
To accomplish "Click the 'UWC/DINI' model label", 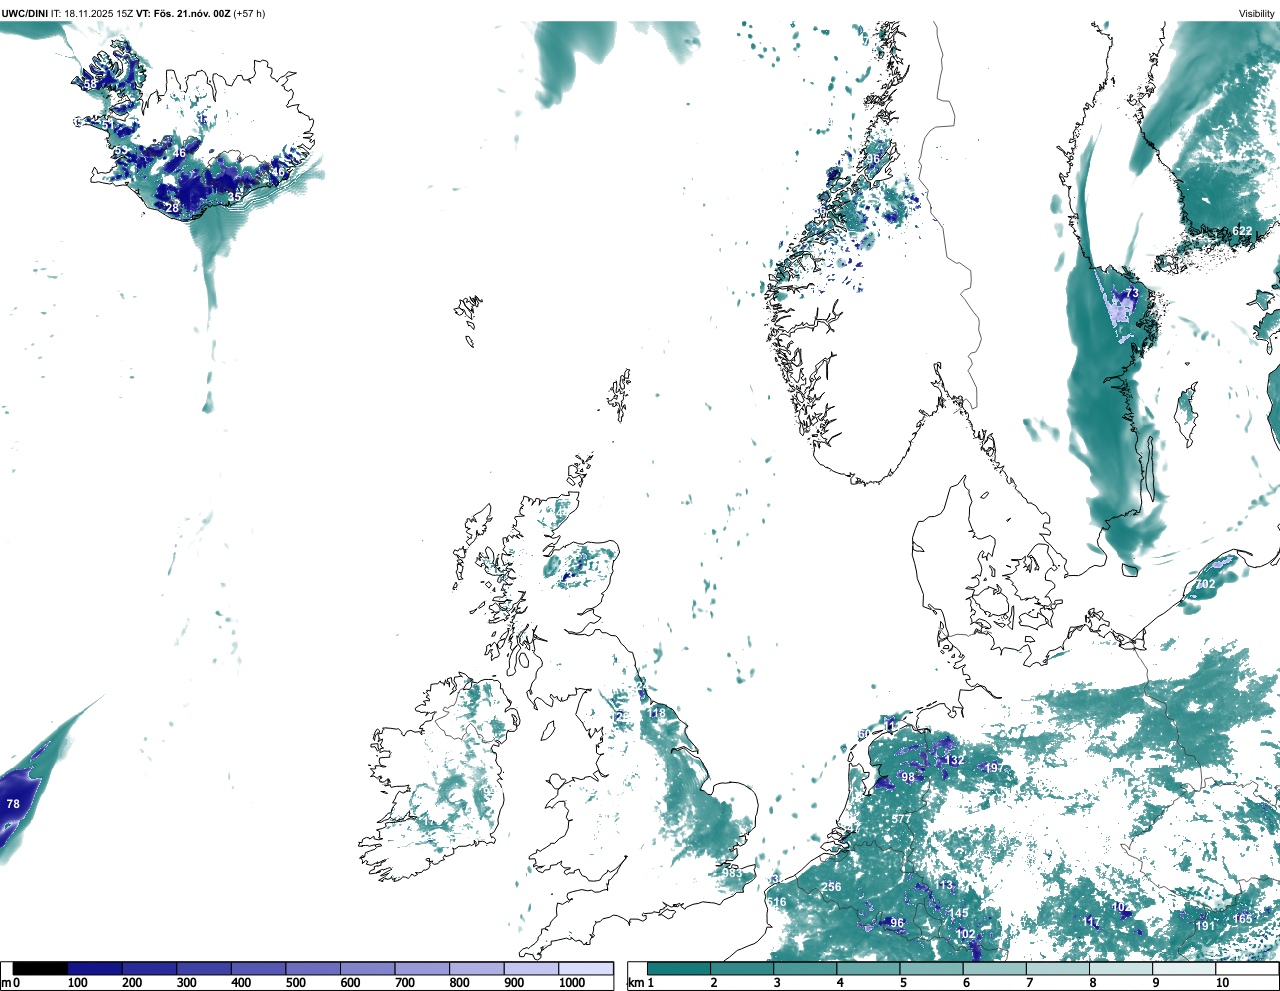I will tap(25, 13).
